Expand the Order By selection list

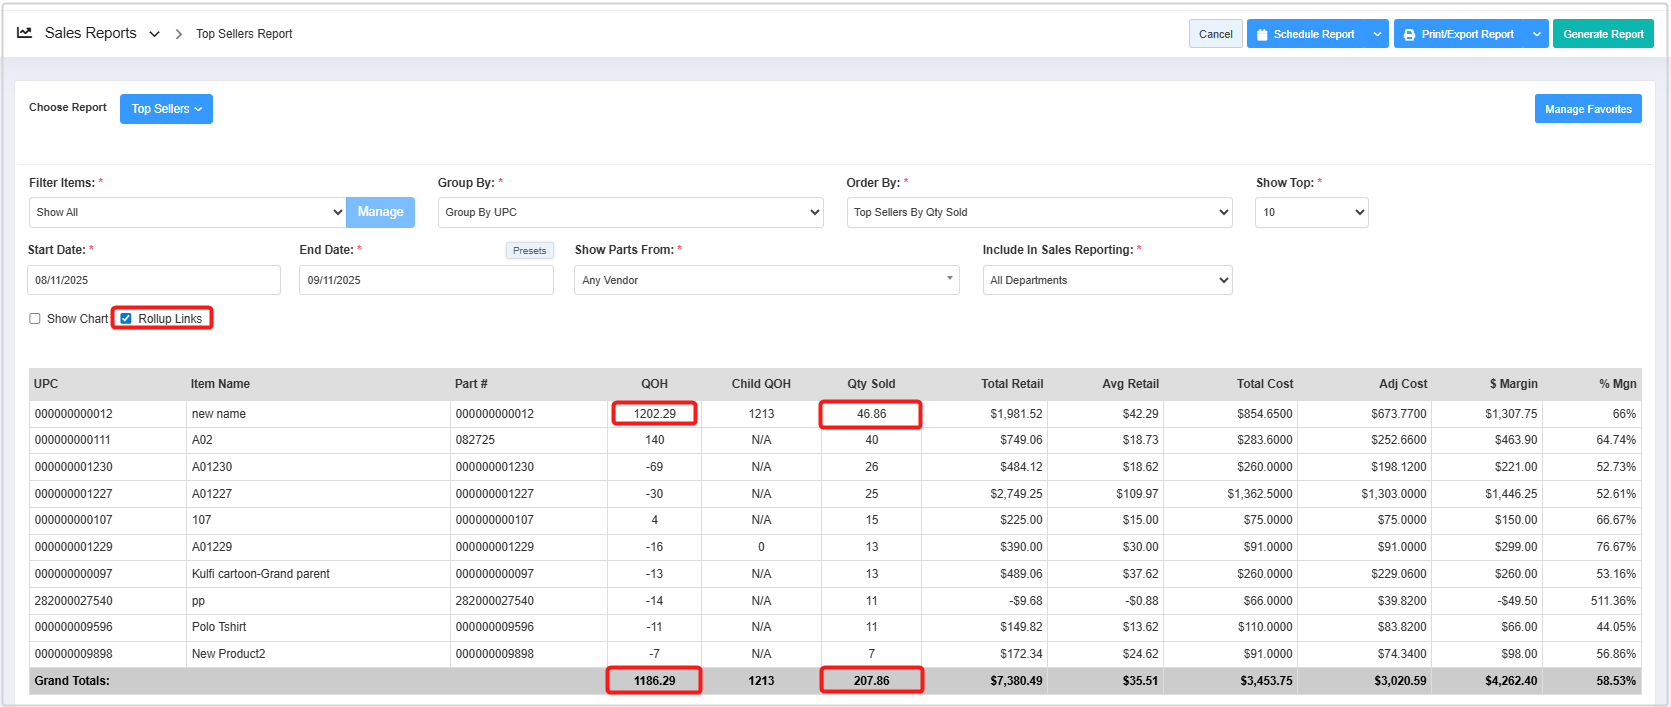point(1038,212)
